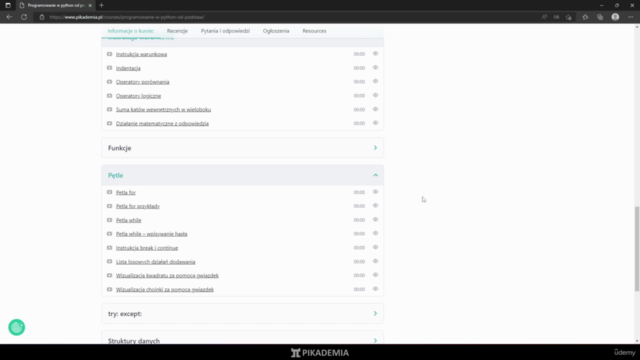Open the Pytania i odpowiedzi tab
Image resolution: width=640 pixels, height=360 pixels.
225,31
